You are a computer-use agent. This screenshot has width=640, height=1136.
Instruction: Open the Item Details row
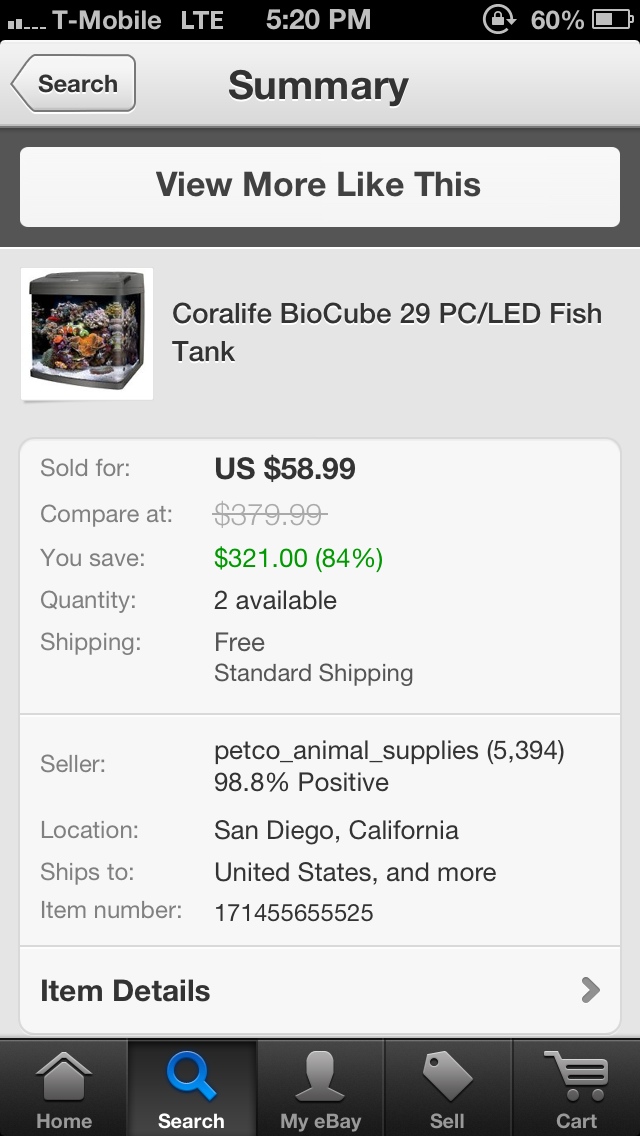pyautogui.click(x=125, y=991)
